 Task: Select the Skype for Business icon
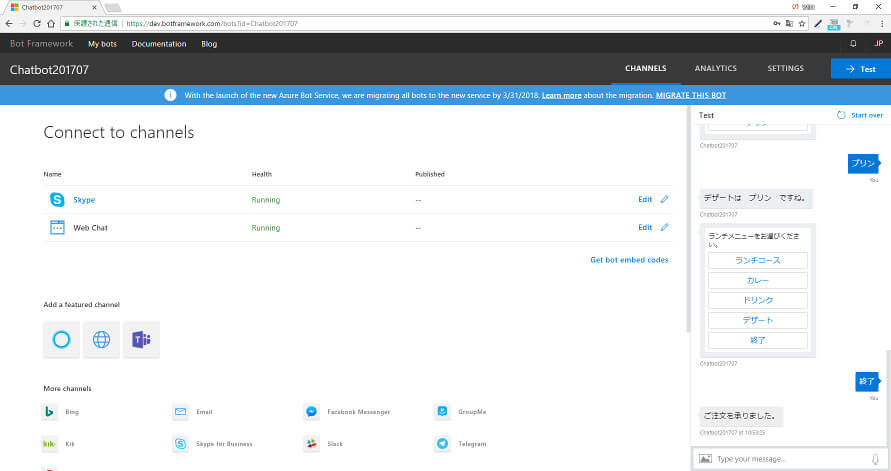(181, 444)
